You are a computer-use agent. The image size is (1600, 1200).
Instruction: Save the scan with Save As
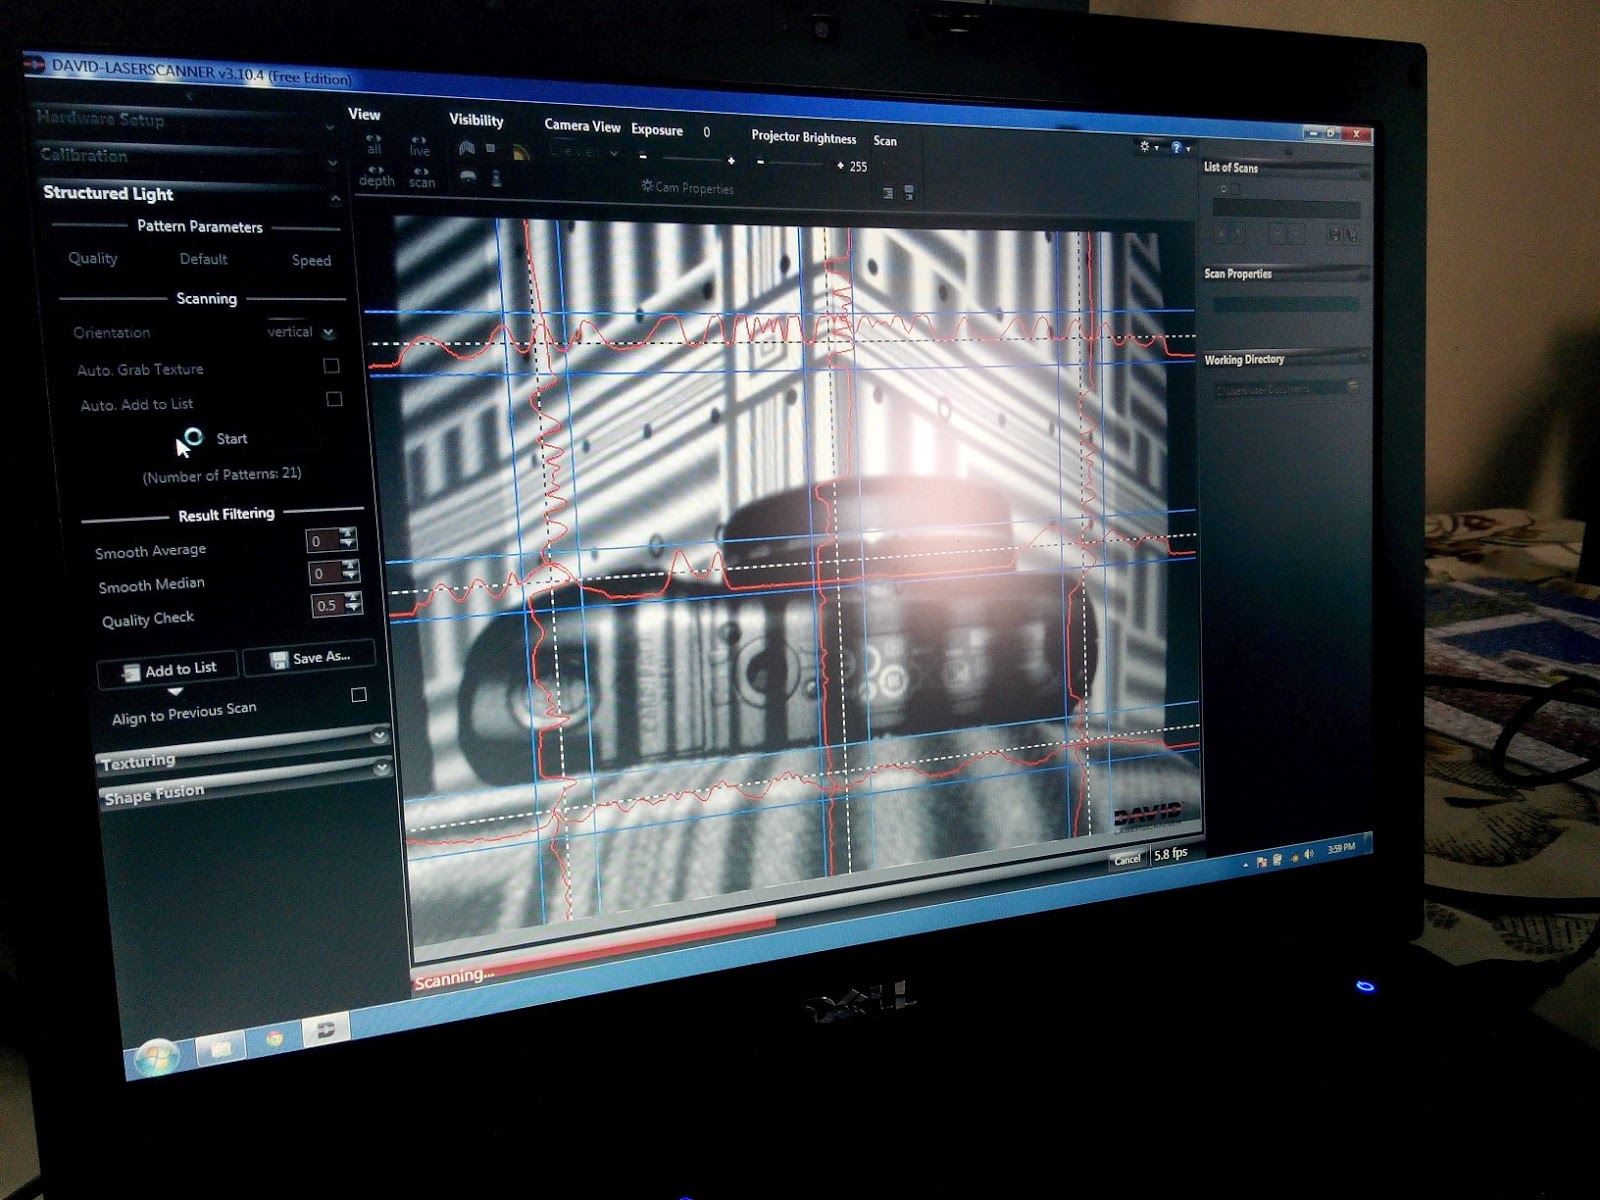[309, 657]
